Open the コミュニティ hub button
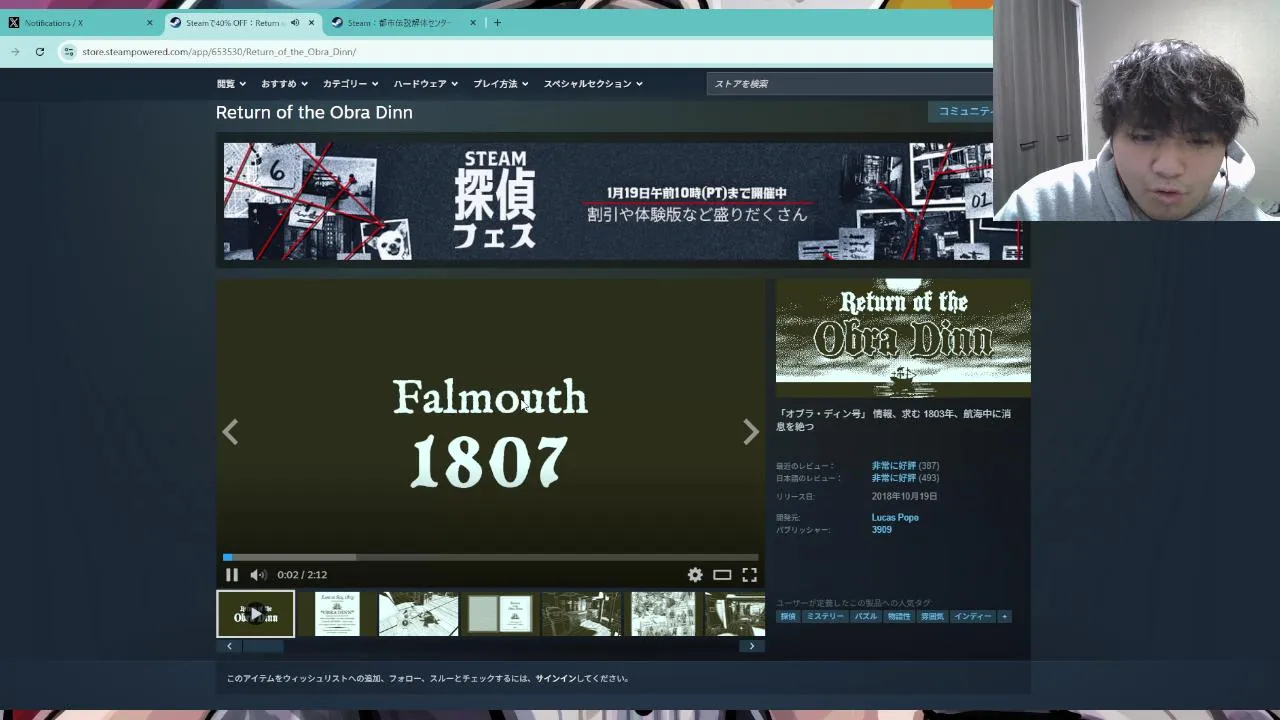Screen dimensions: 1280x720 [961, 111]
